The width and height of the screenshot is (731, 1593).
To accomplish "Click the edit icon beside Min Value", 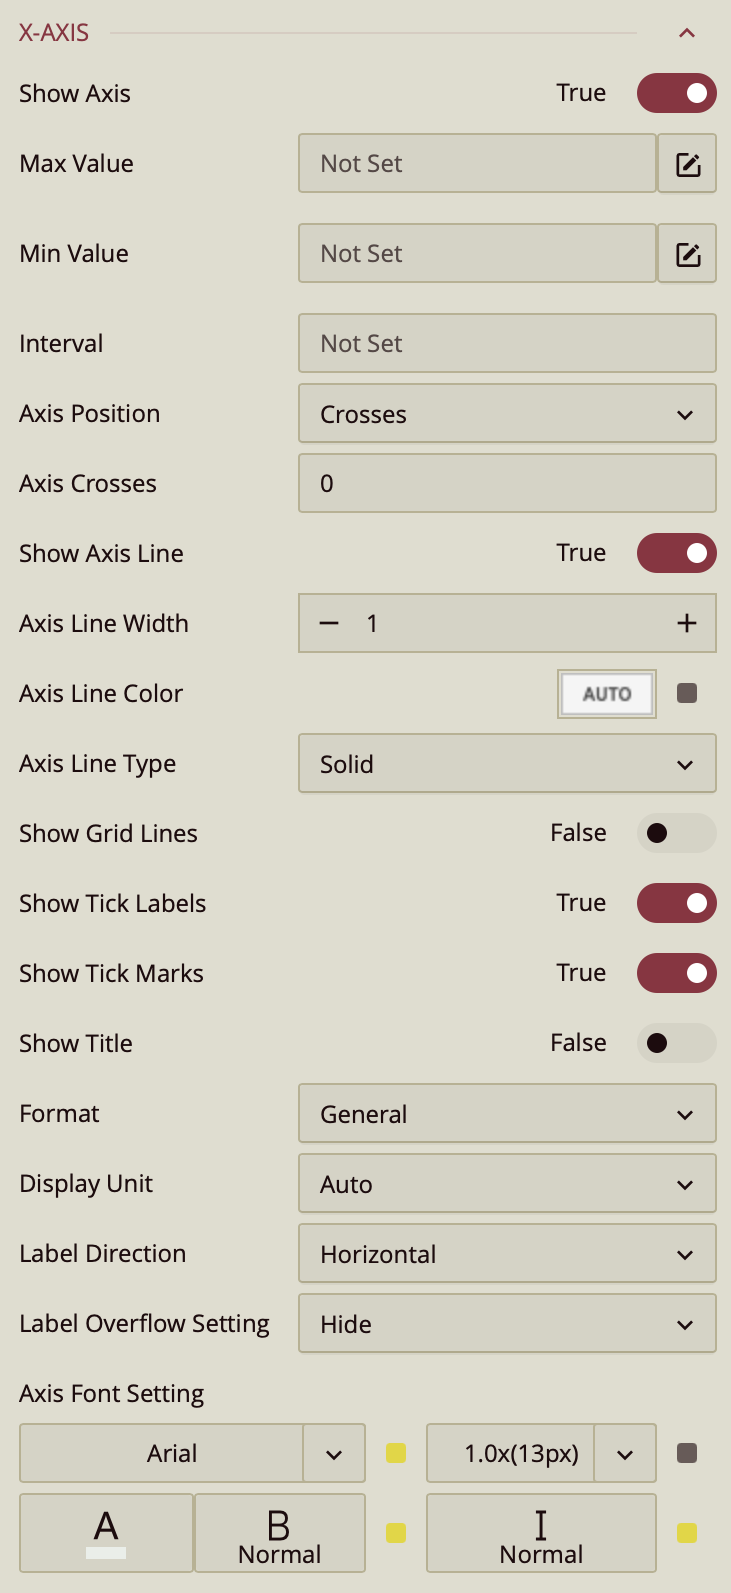I will coord(688,254).
